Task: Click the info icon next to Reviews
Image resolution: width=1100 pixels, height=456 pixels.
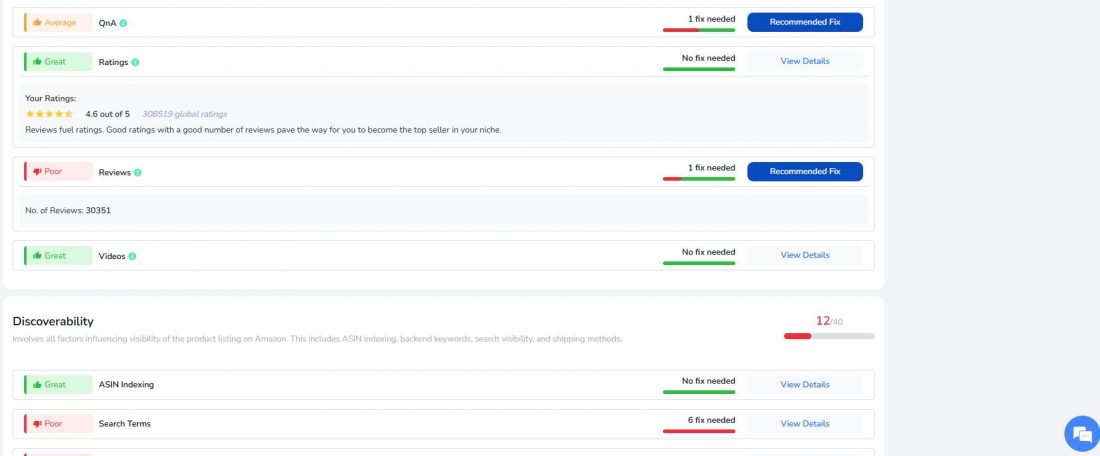Action: [138, 173]
